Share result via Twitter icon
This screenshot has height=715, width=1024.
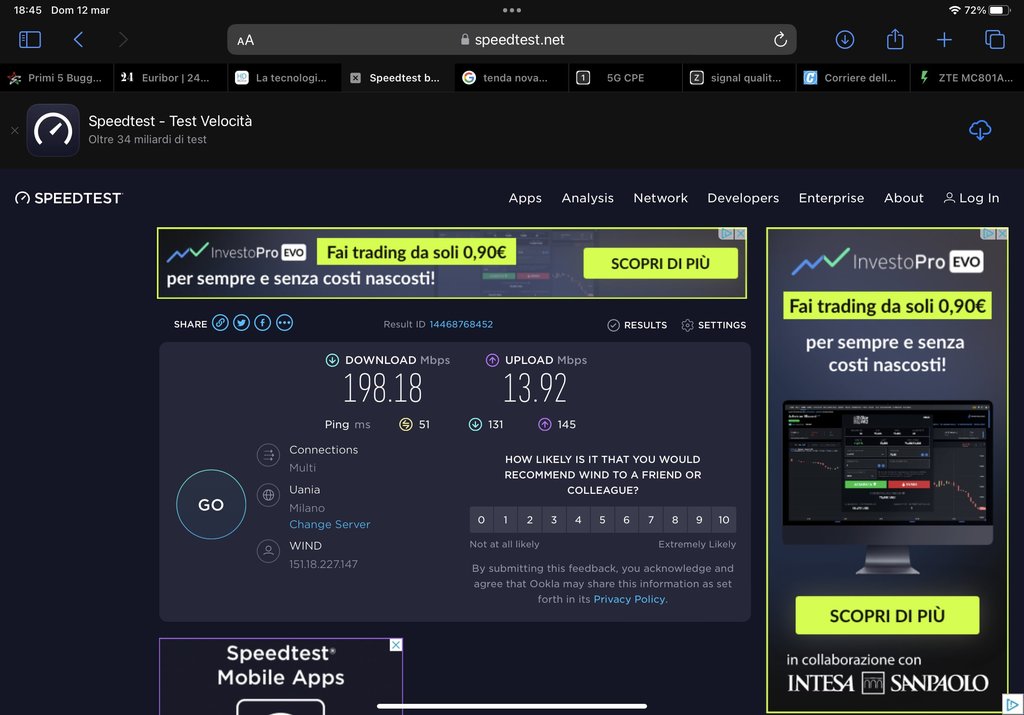click(x=241, y=323)
